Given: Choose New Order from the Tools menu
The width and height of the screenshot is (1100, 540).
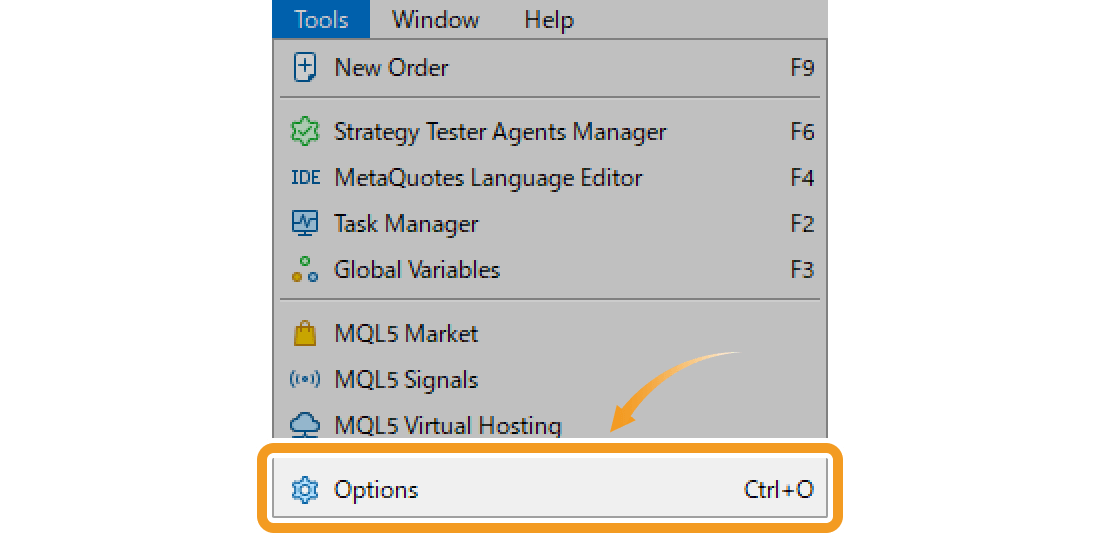Looking at the screenshot, I should click(391, 68).
